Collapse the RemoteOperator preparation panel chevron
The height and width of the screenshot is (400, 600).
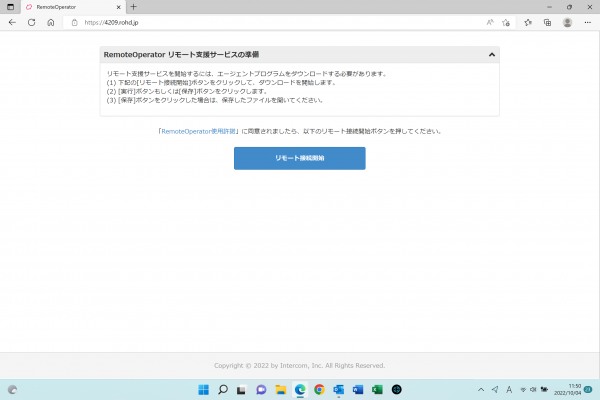point(492,55)
